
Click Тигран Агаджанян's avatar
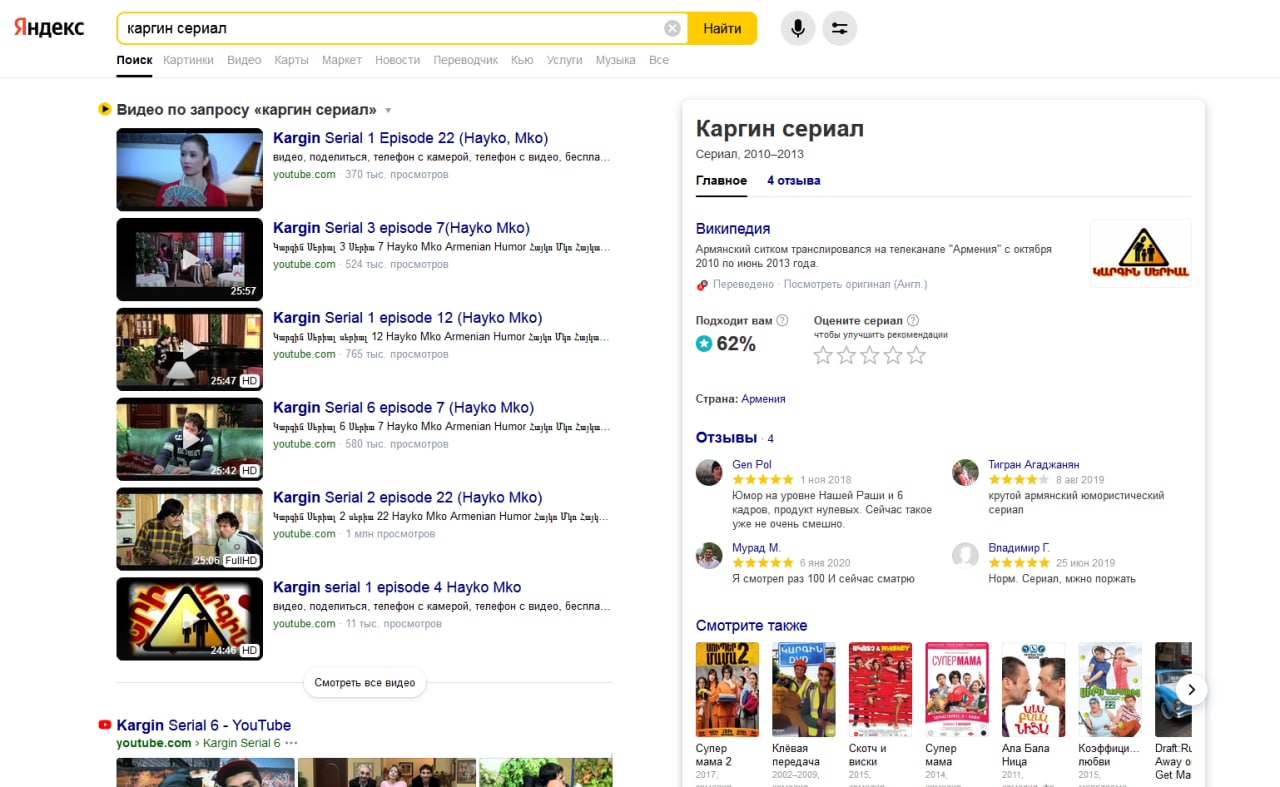pyautogui.click(x=965, y=473)
